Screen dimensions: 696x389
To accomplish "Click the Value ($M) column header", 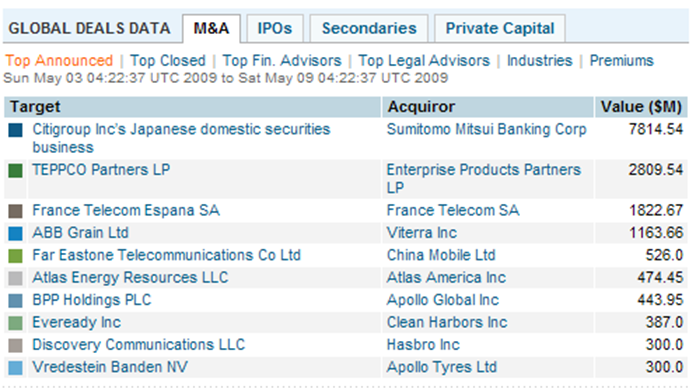I will [641, 107].
